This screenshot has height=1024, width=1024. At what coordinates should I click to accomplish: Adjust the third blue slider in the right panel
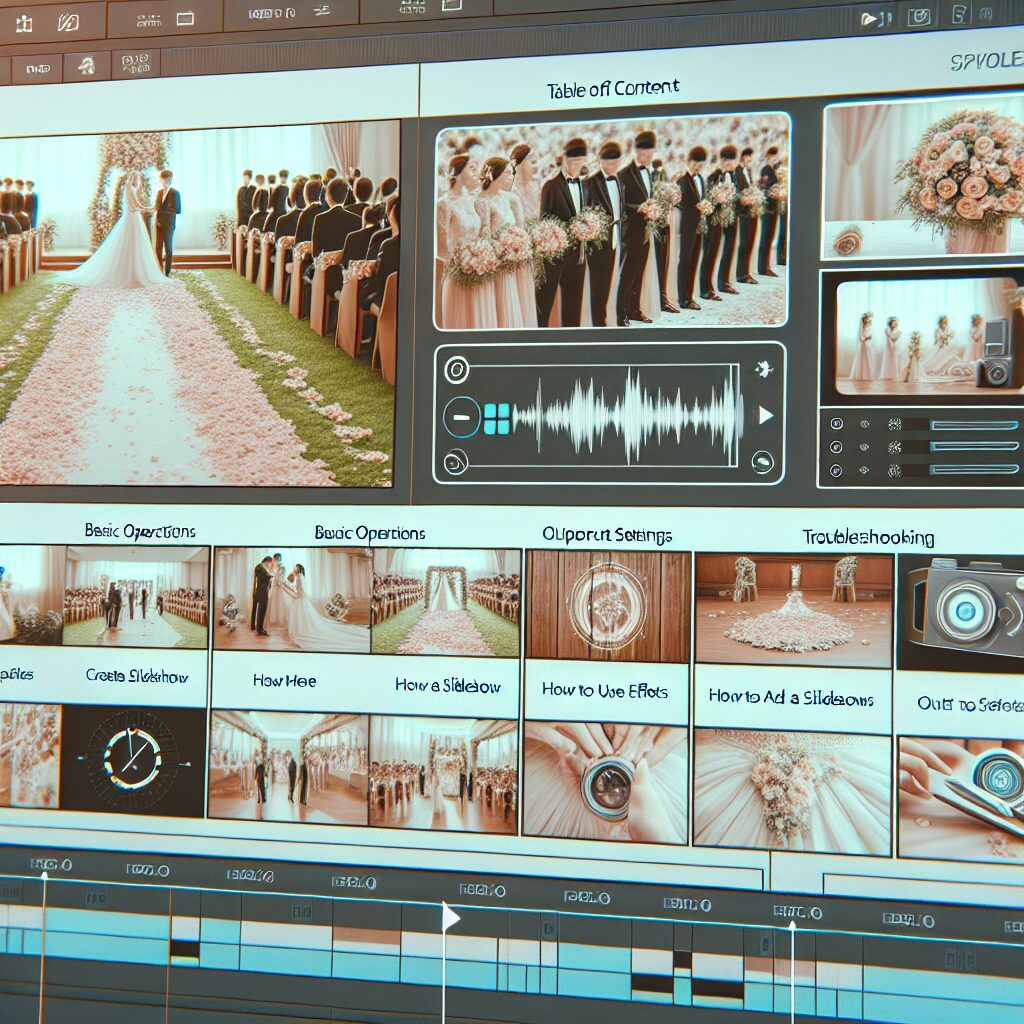974,469
